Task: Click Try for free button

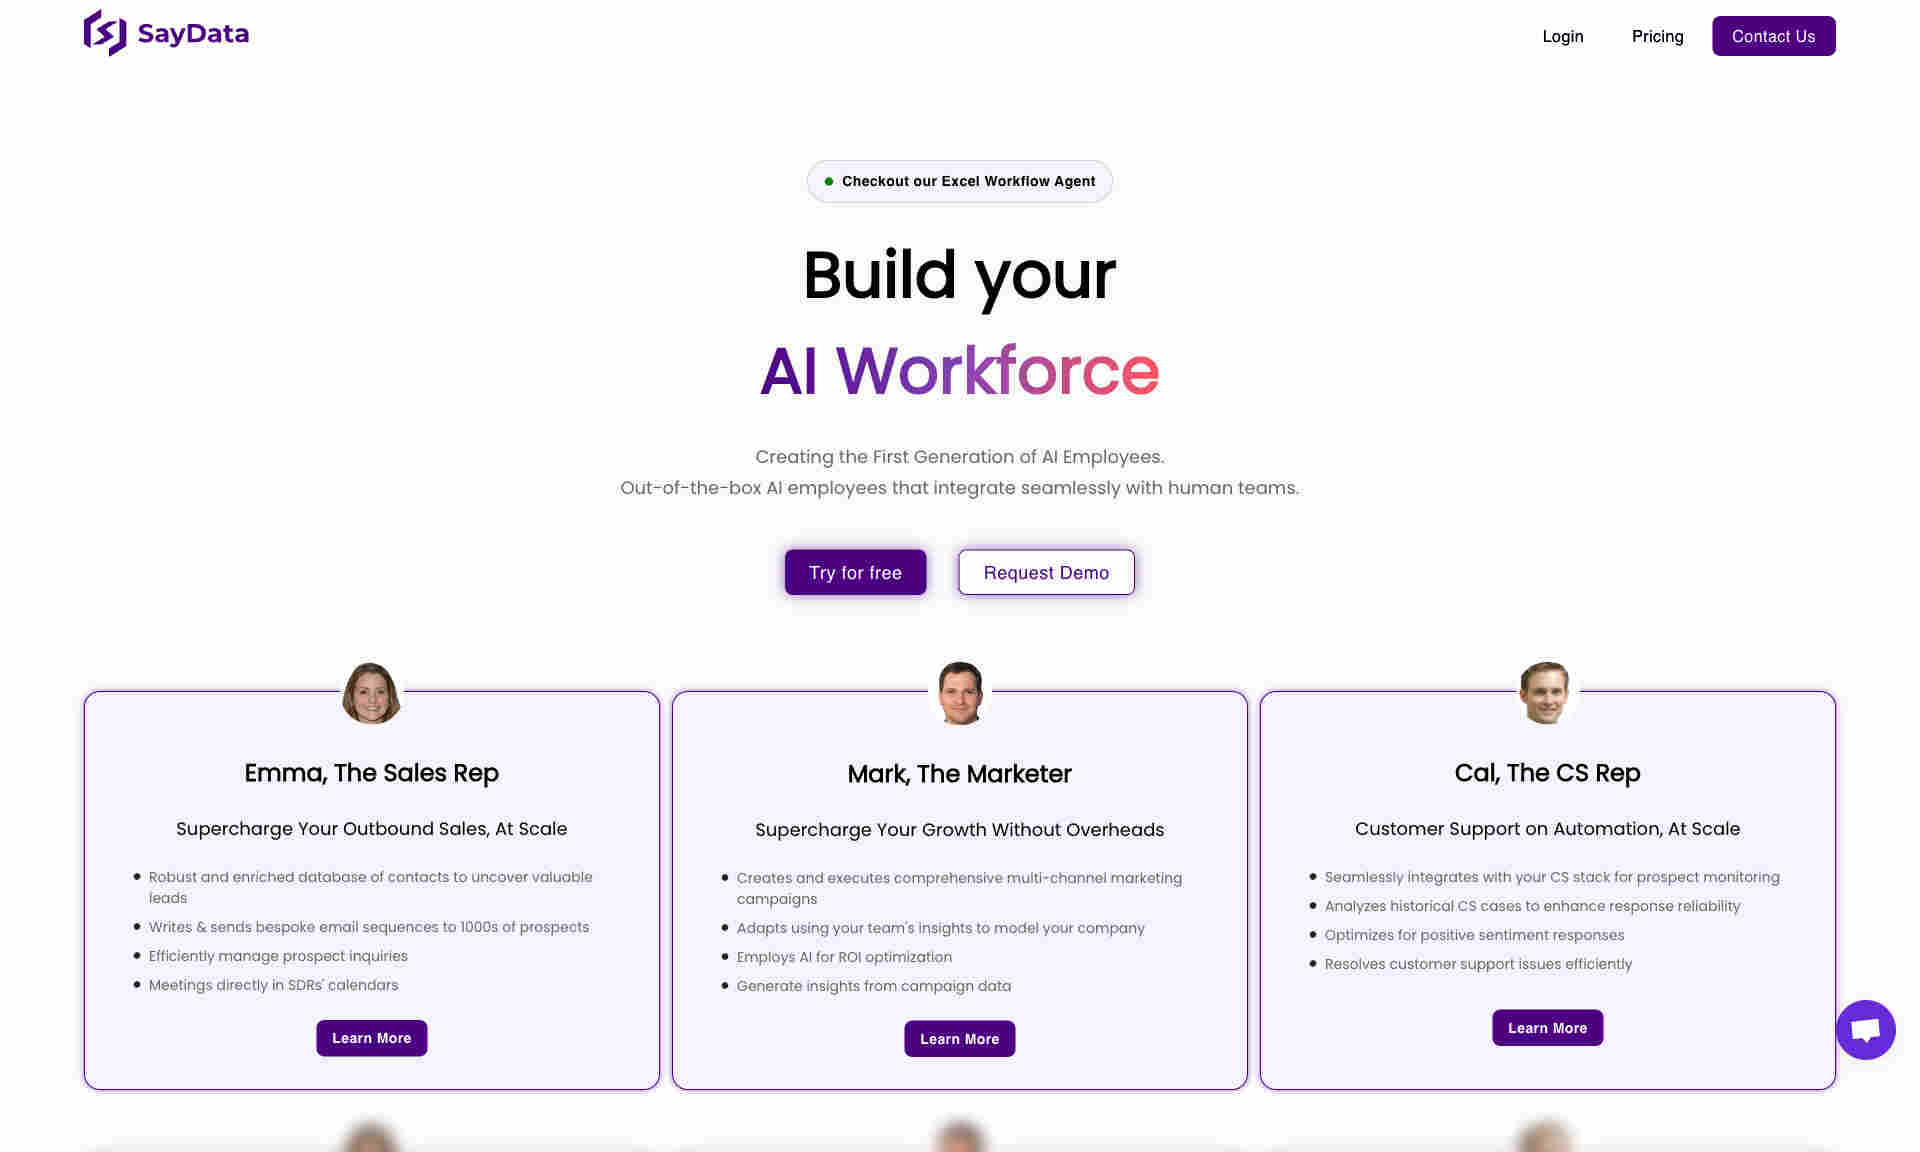Action: click(x=854, y=571)
